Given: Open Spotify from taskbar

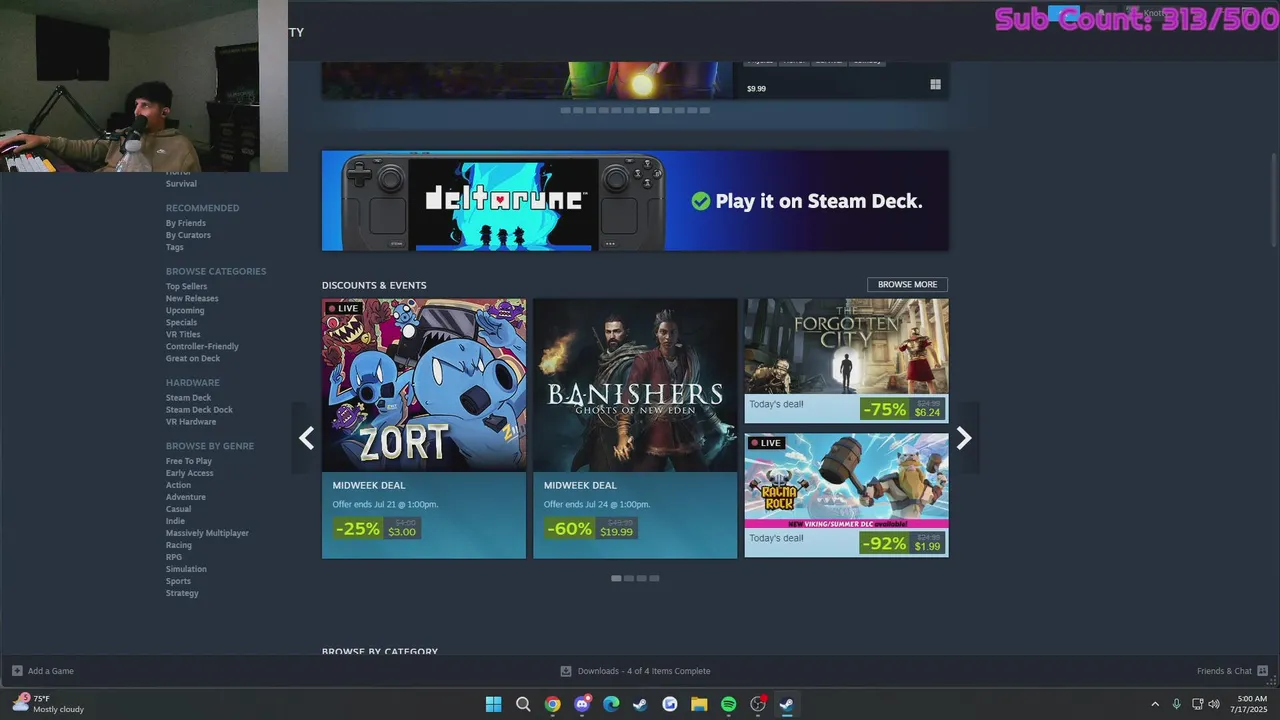Looking at the screenshot, I should (x=729, y=704).
